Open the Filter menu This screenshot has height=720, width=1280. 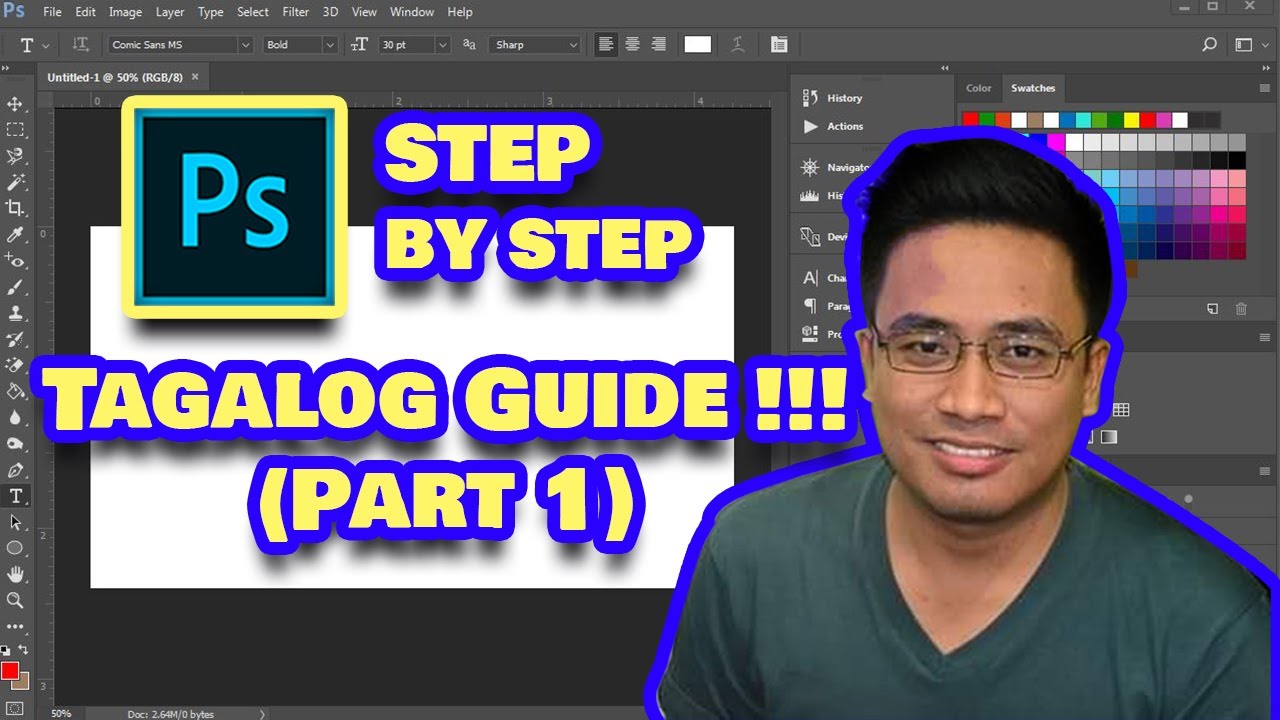(296, 12)
